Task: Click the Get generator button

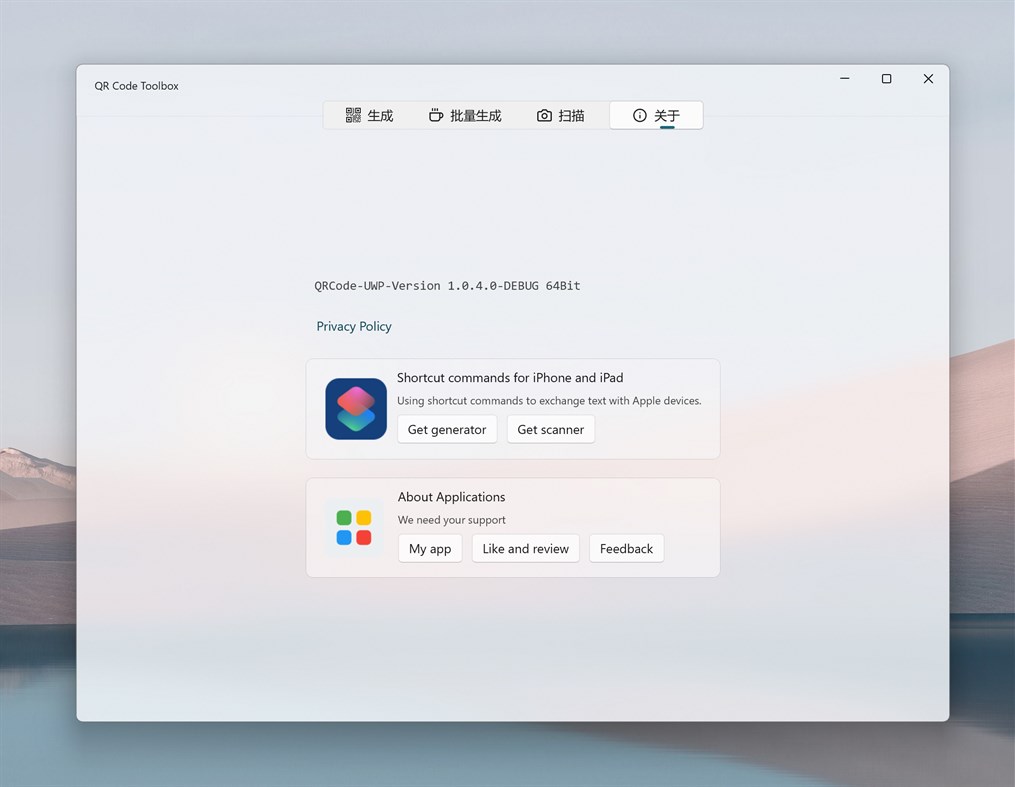Action: click(x=447, y=430)
